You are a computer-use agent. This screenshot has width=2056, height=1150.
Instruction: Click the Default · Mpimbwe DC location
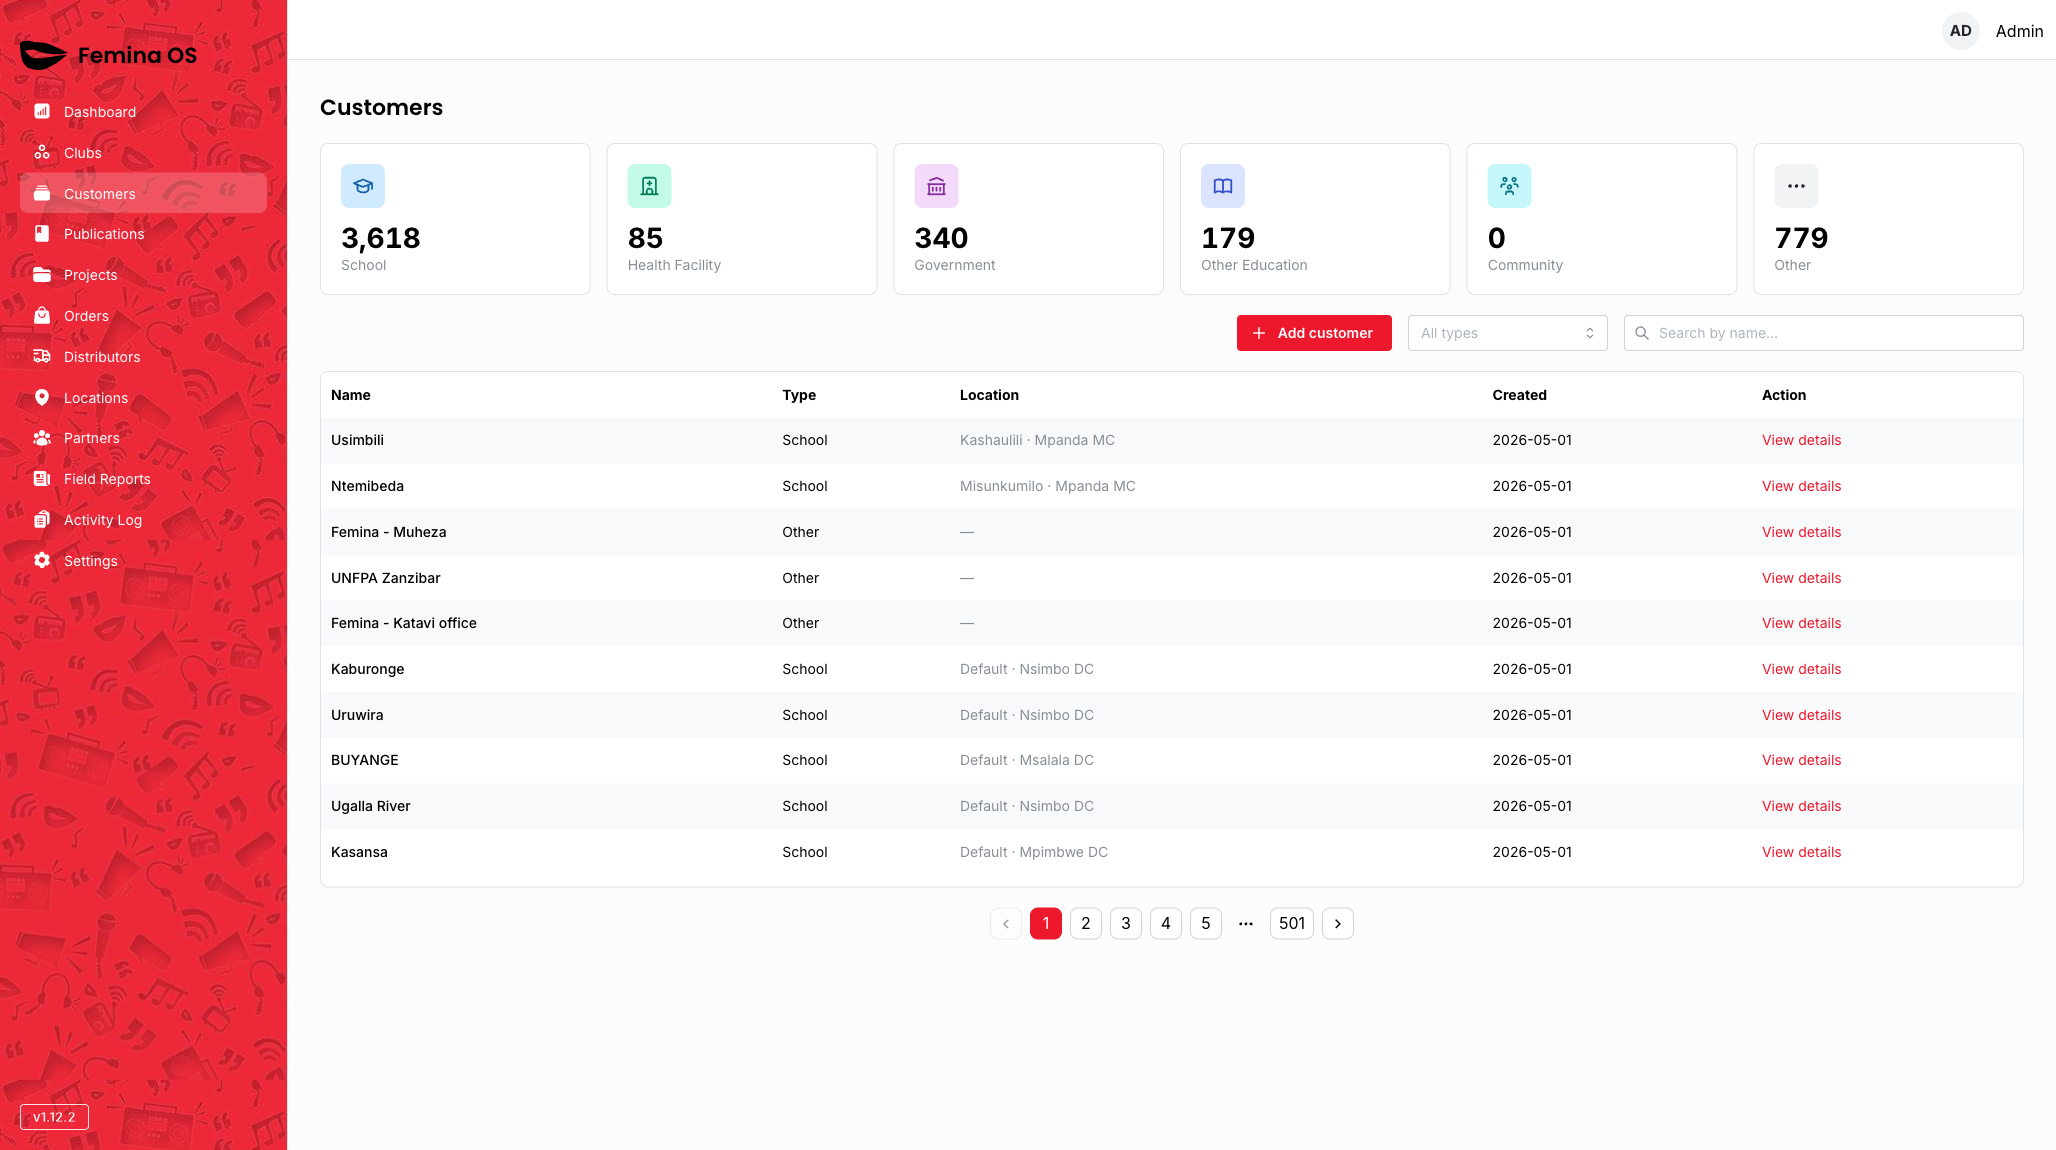pyautogui.click(x=1033, y=852)
